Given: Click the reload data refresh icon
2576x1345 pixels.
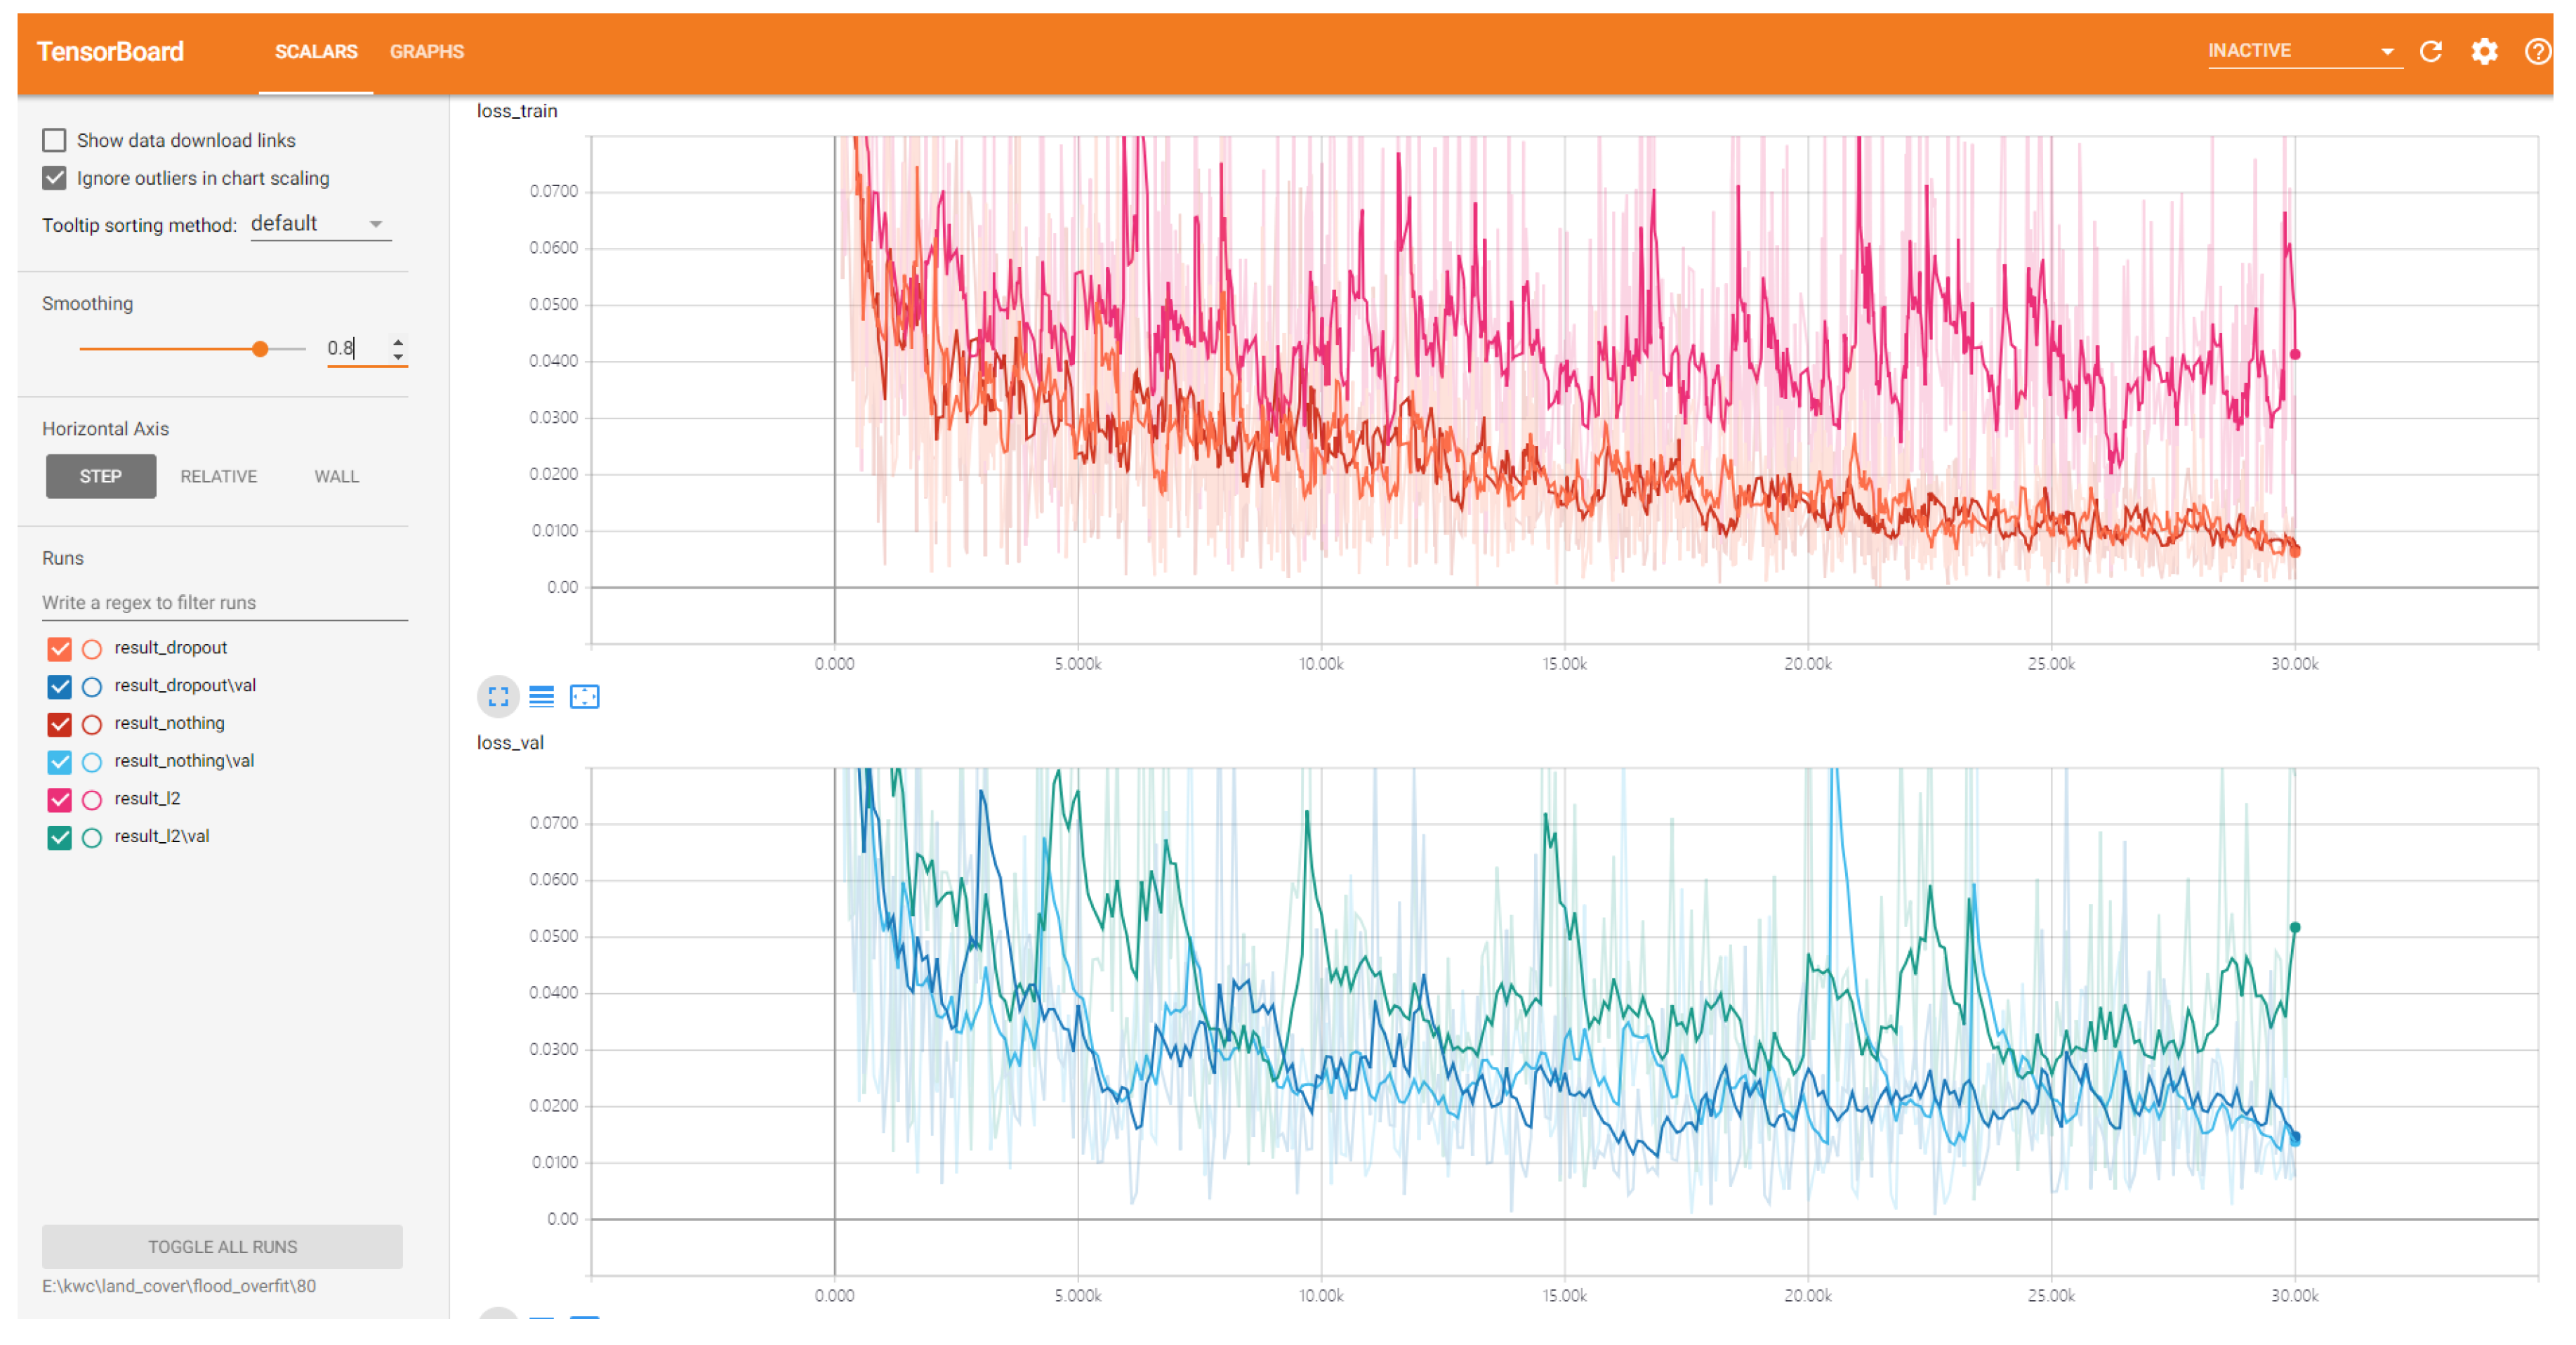Looking at the screenshot, I should pos(2431,51).
